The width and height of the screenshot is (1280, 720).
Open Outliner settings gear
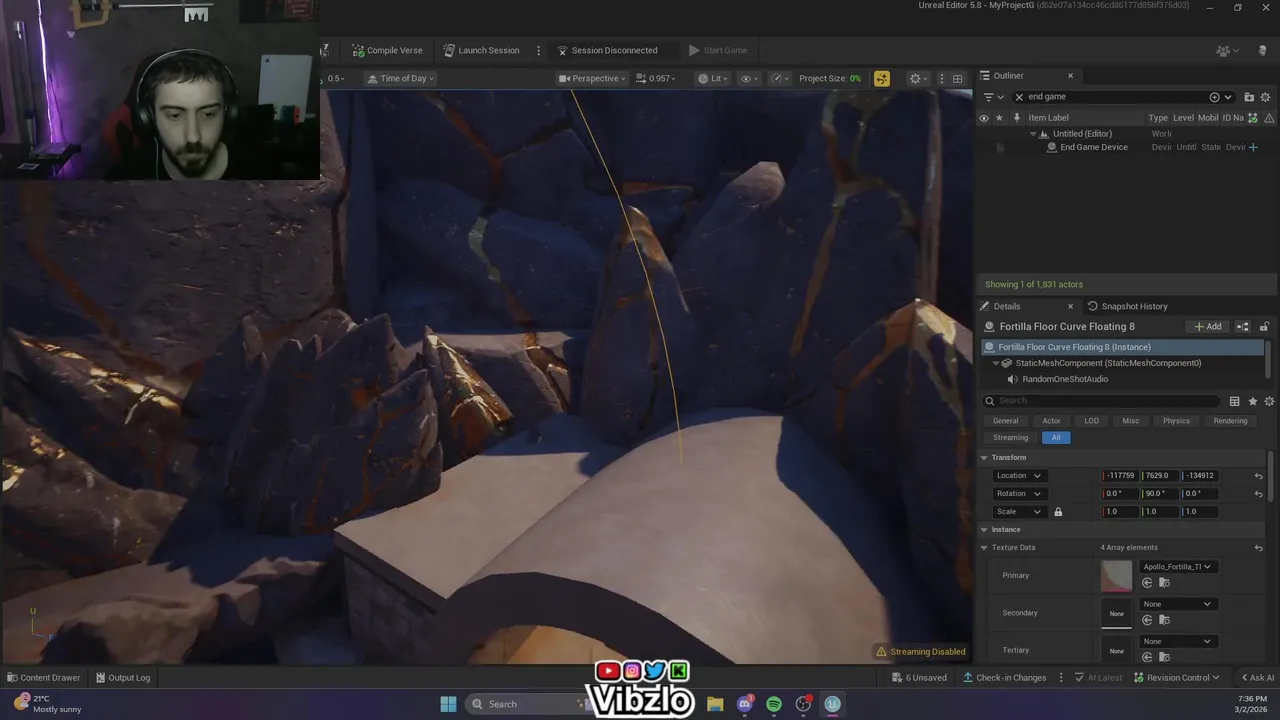(x=1265, y=97)
